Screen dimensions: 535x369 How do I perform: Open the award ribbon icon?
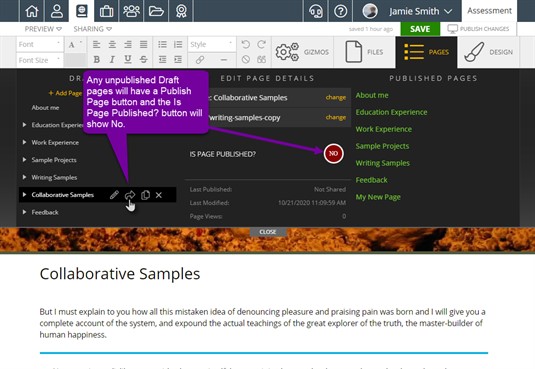[x=181, y=11]
